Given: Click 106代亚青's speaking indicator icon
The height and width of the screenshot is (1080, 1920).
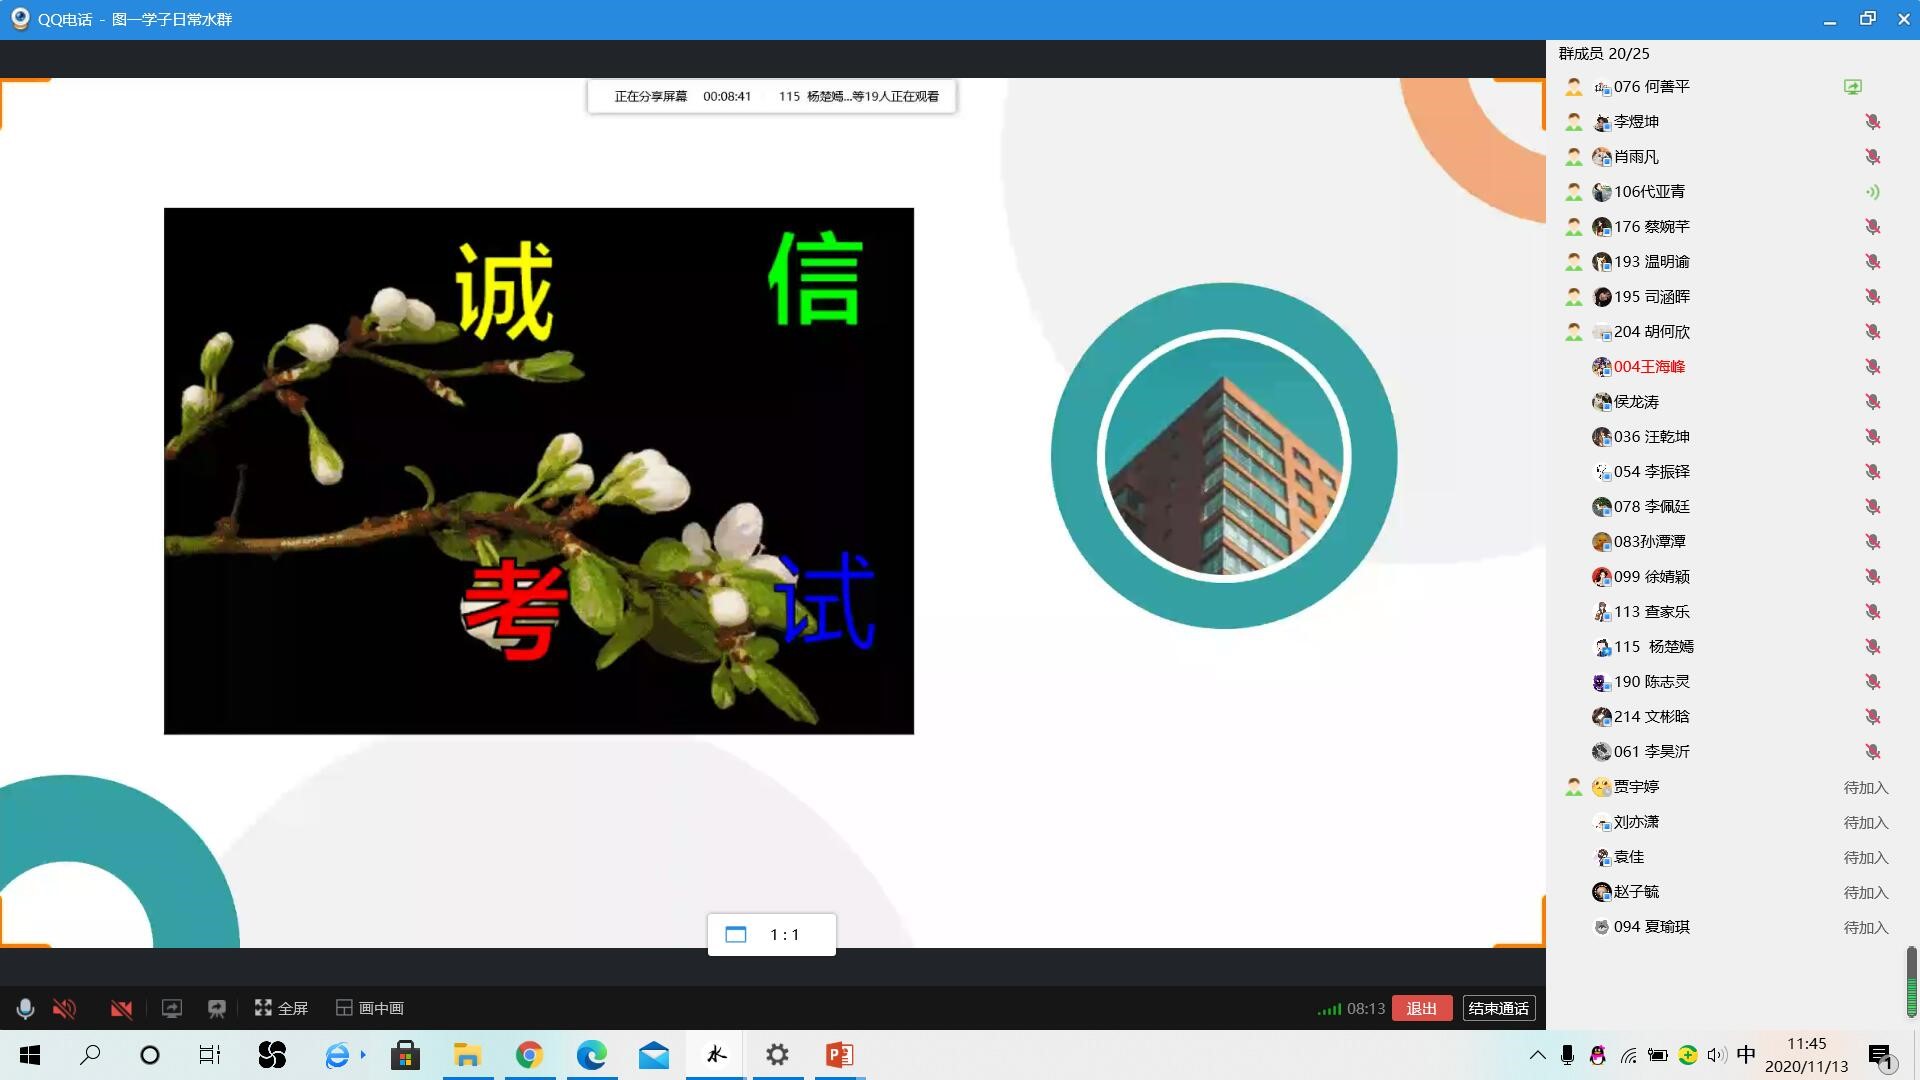Looking at the screenshot, I should click(x=1872, y=192).
